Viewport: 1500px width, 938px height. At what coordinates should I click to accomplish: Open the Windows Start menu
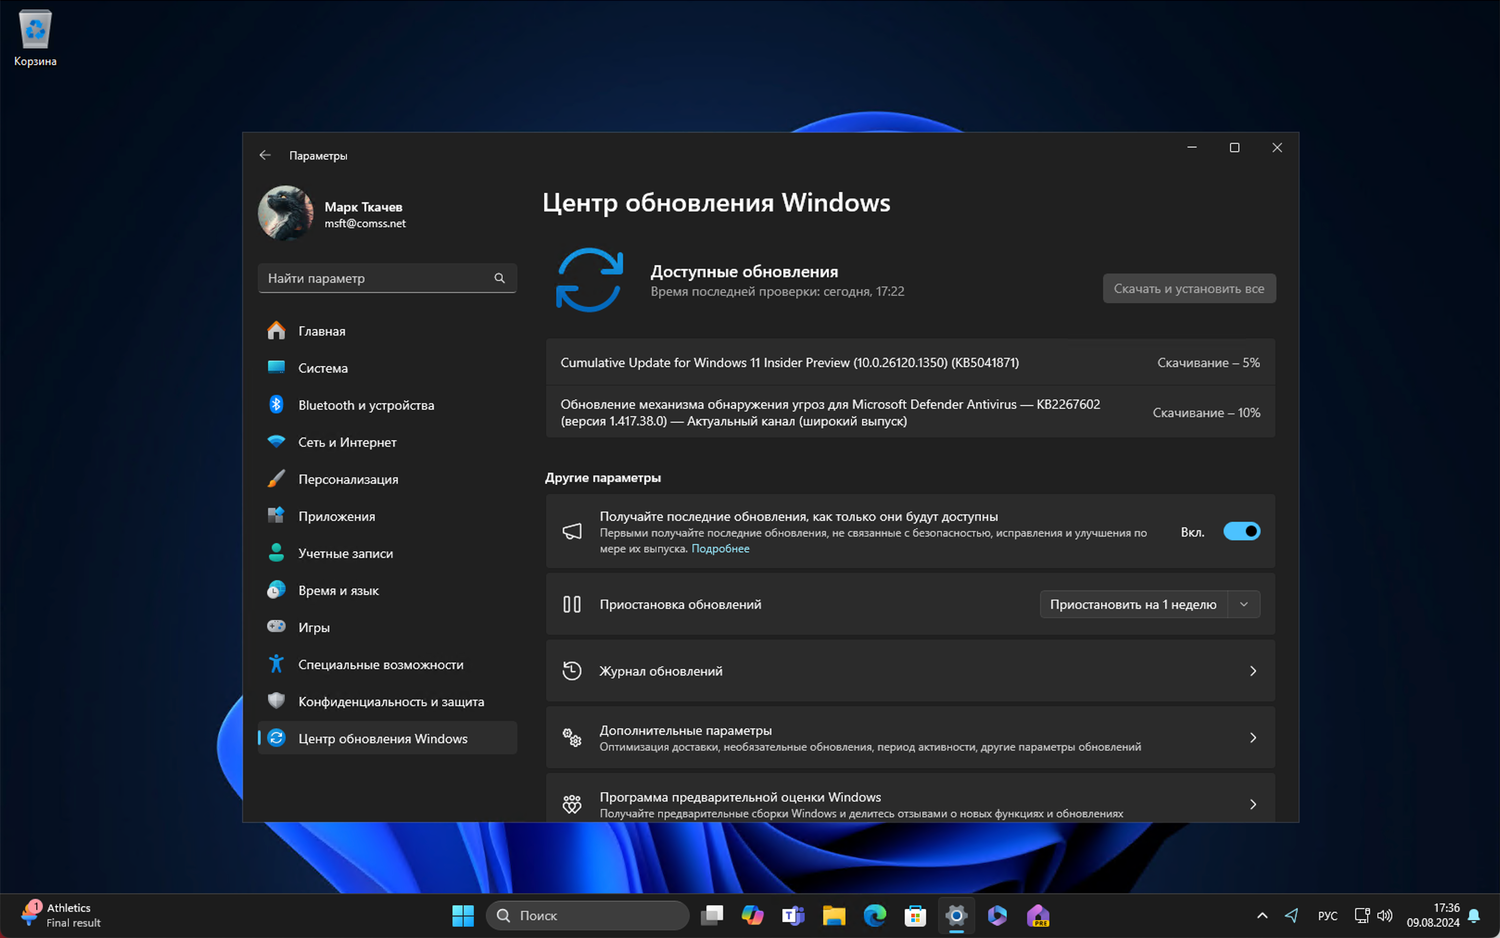point(463,915)
